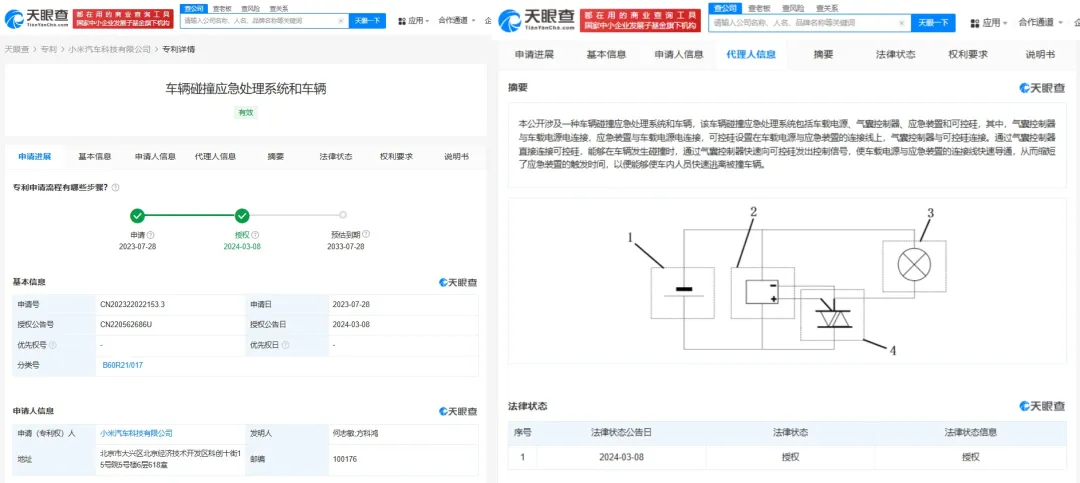Viewport: 1080px width, 483px height.
Task: Select 申请人信息 tab on left page
Action: 155,156
